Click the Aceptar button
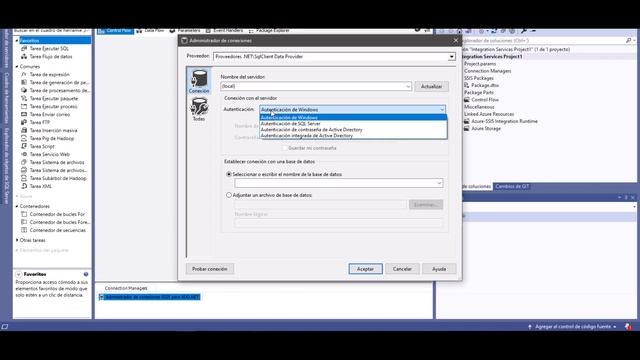Screen dimensions: 640x360 (x=365, y=269)
